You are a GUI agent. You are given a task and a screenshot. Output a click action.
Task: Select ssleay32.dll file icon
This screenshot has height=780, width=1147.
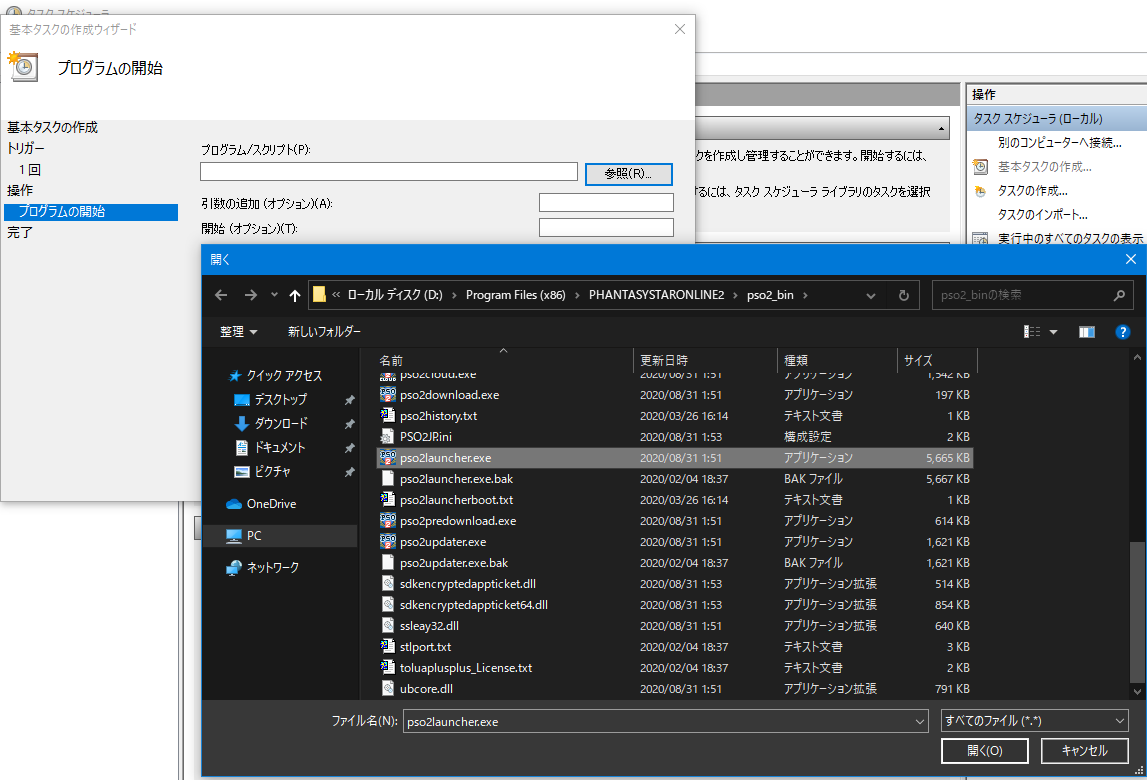[388, 626]
